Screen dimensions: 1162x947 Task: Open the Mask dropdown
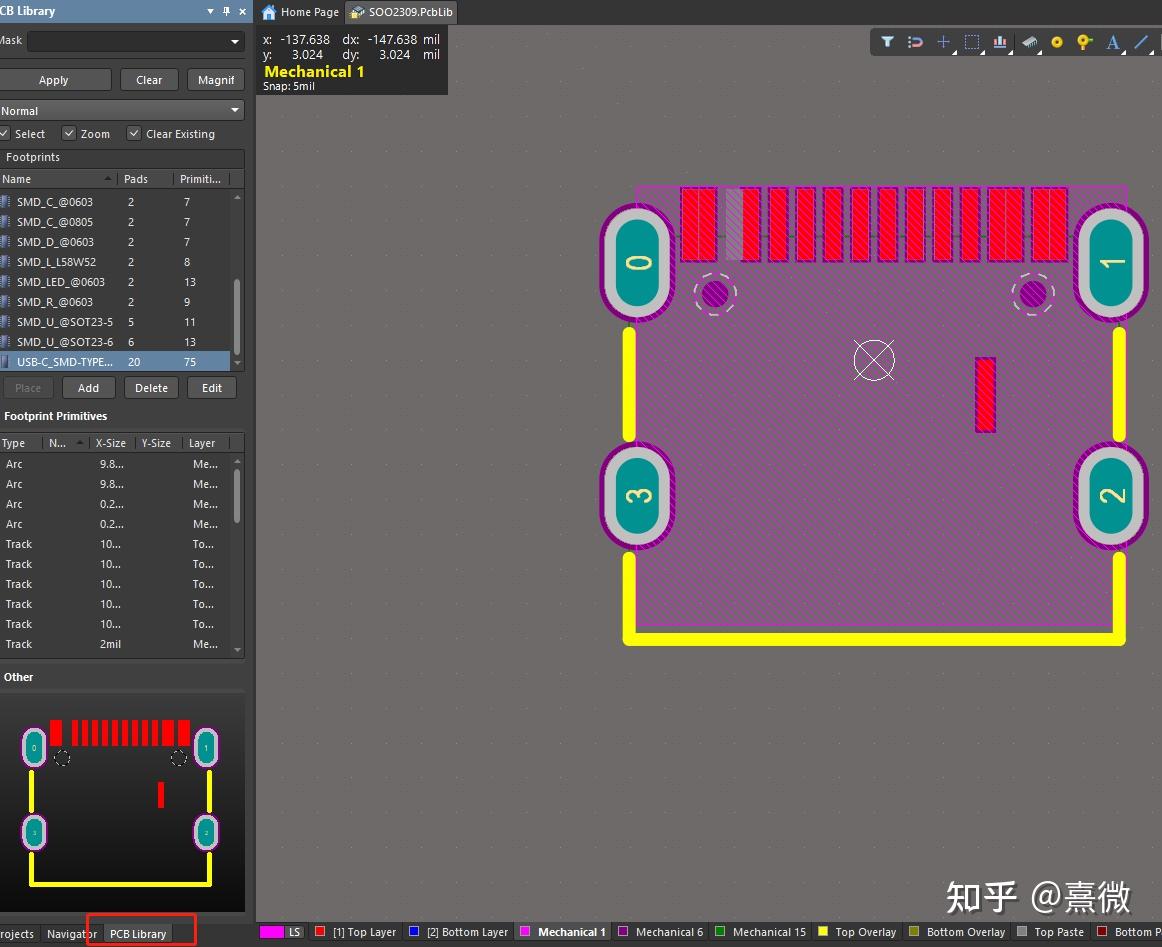pos(235,42)
